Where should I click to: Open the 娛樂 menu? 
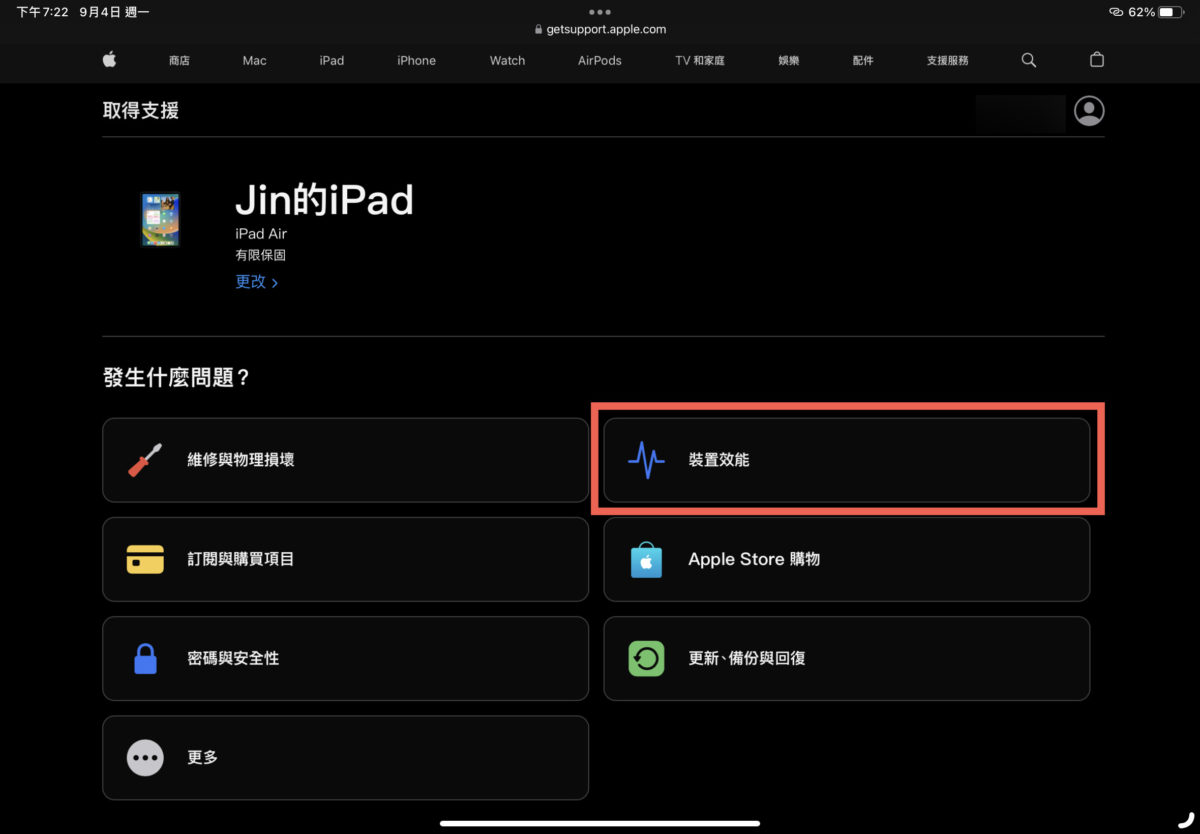[789, 60]
